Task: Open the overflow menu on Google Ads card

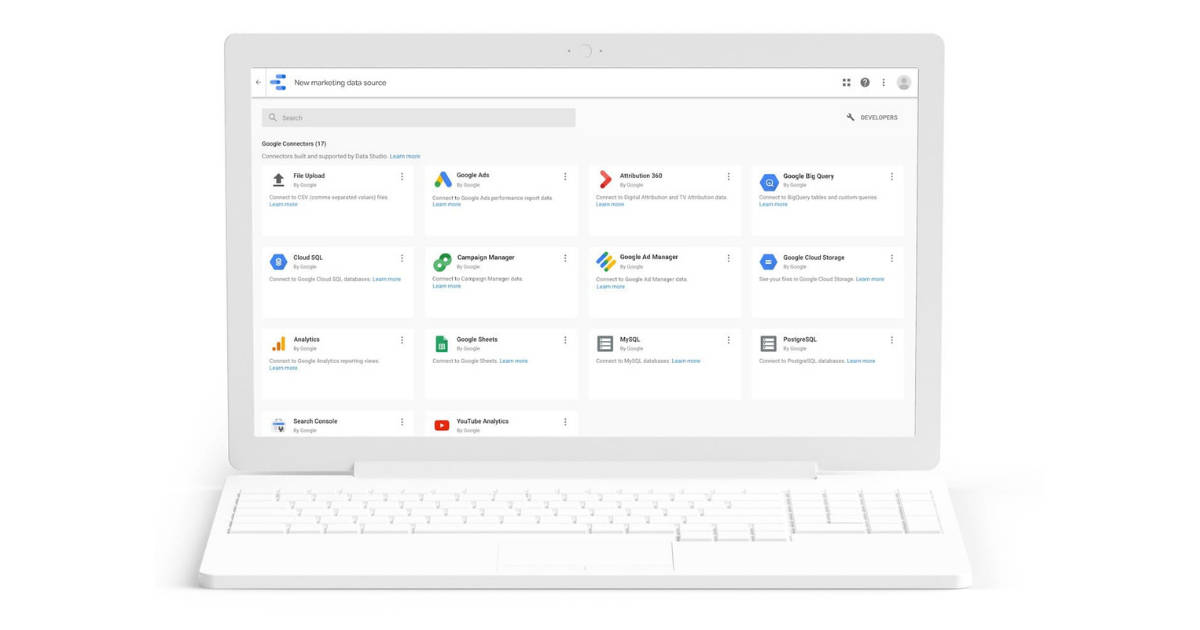Action: [x=566, y=174]
